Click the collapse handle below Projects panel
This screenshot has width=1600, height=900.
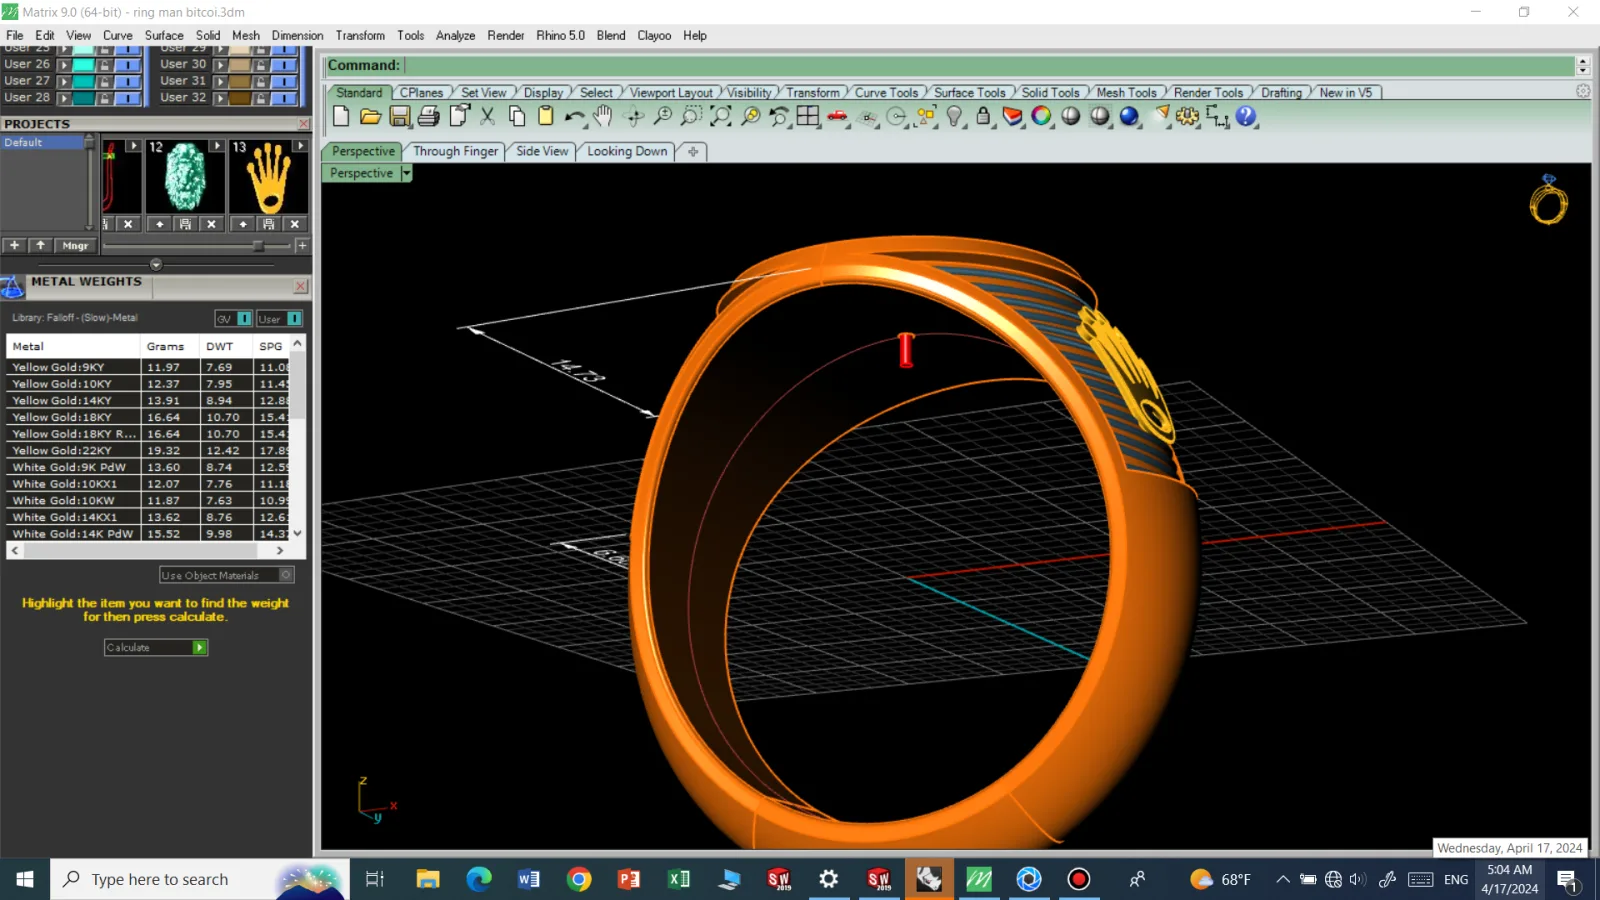click(156, 264)
